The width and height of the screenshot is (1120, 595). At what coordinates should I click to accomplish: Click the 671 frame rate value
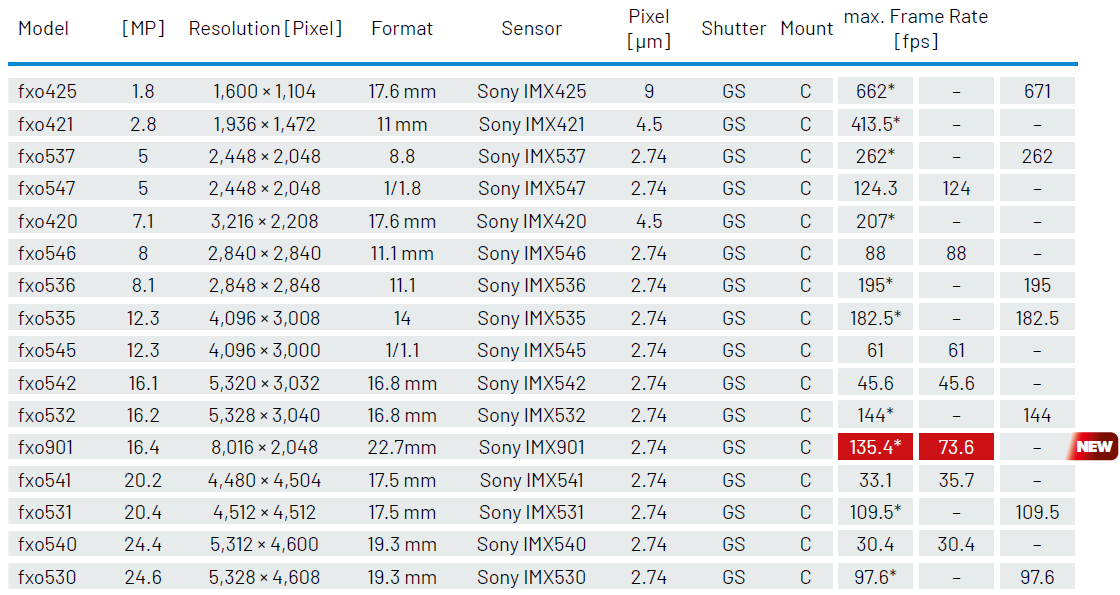tap(1037, 91)
